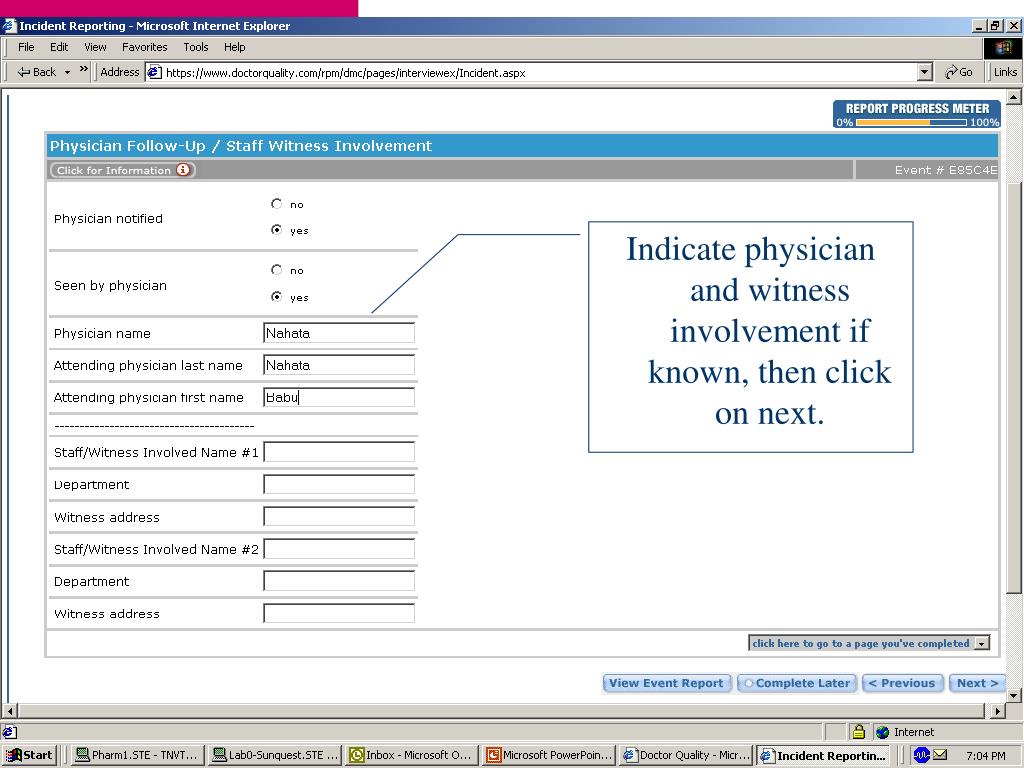The height and width of the screenshot is (768, 1024).
Task: Open the Edit menu
Action: (x=59, y=47)
